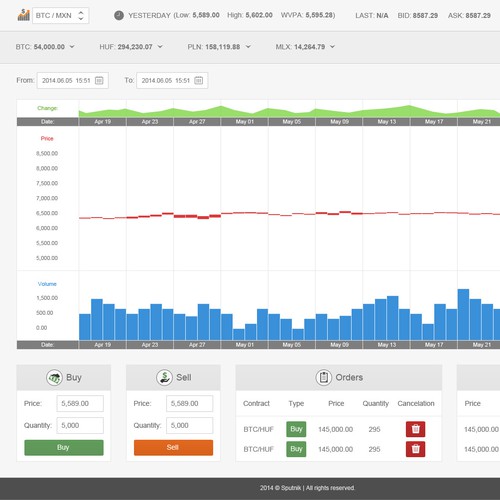500x500 pixels.
Task: Click the first row's 145,000.00 price in Orders
Action: point(335,429)
